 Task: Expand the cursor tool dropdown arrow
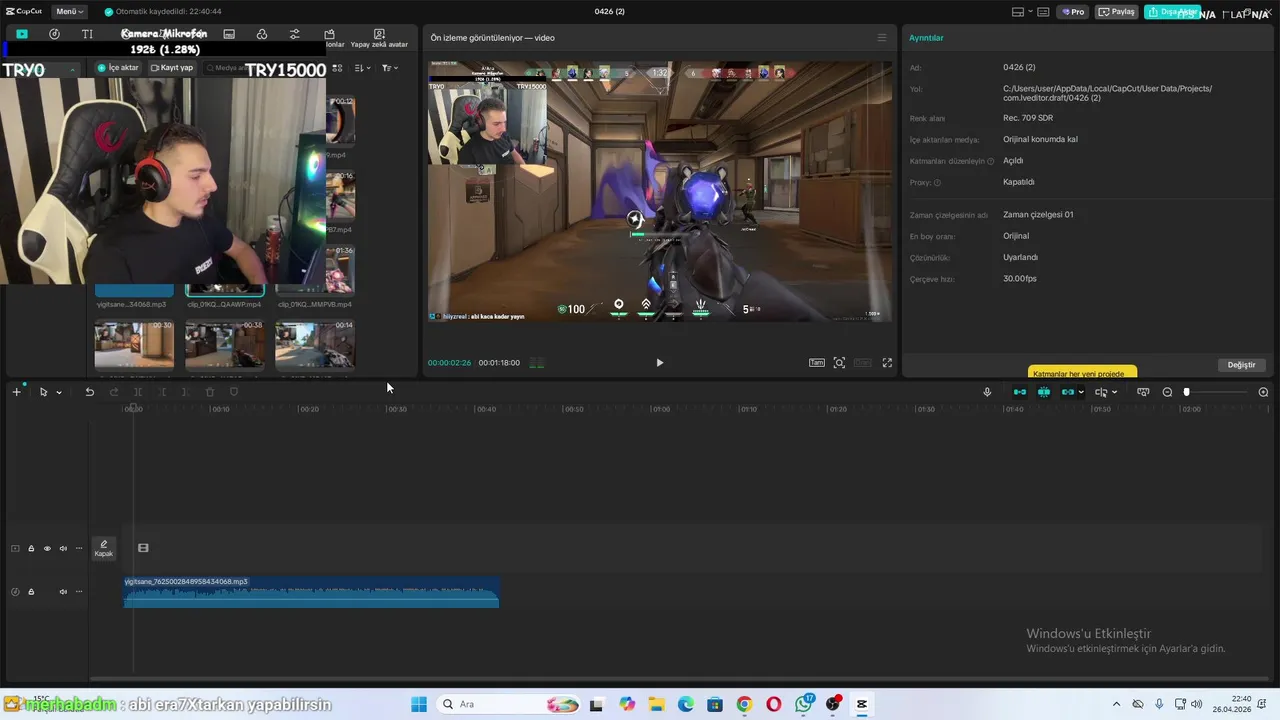point(59,392)
